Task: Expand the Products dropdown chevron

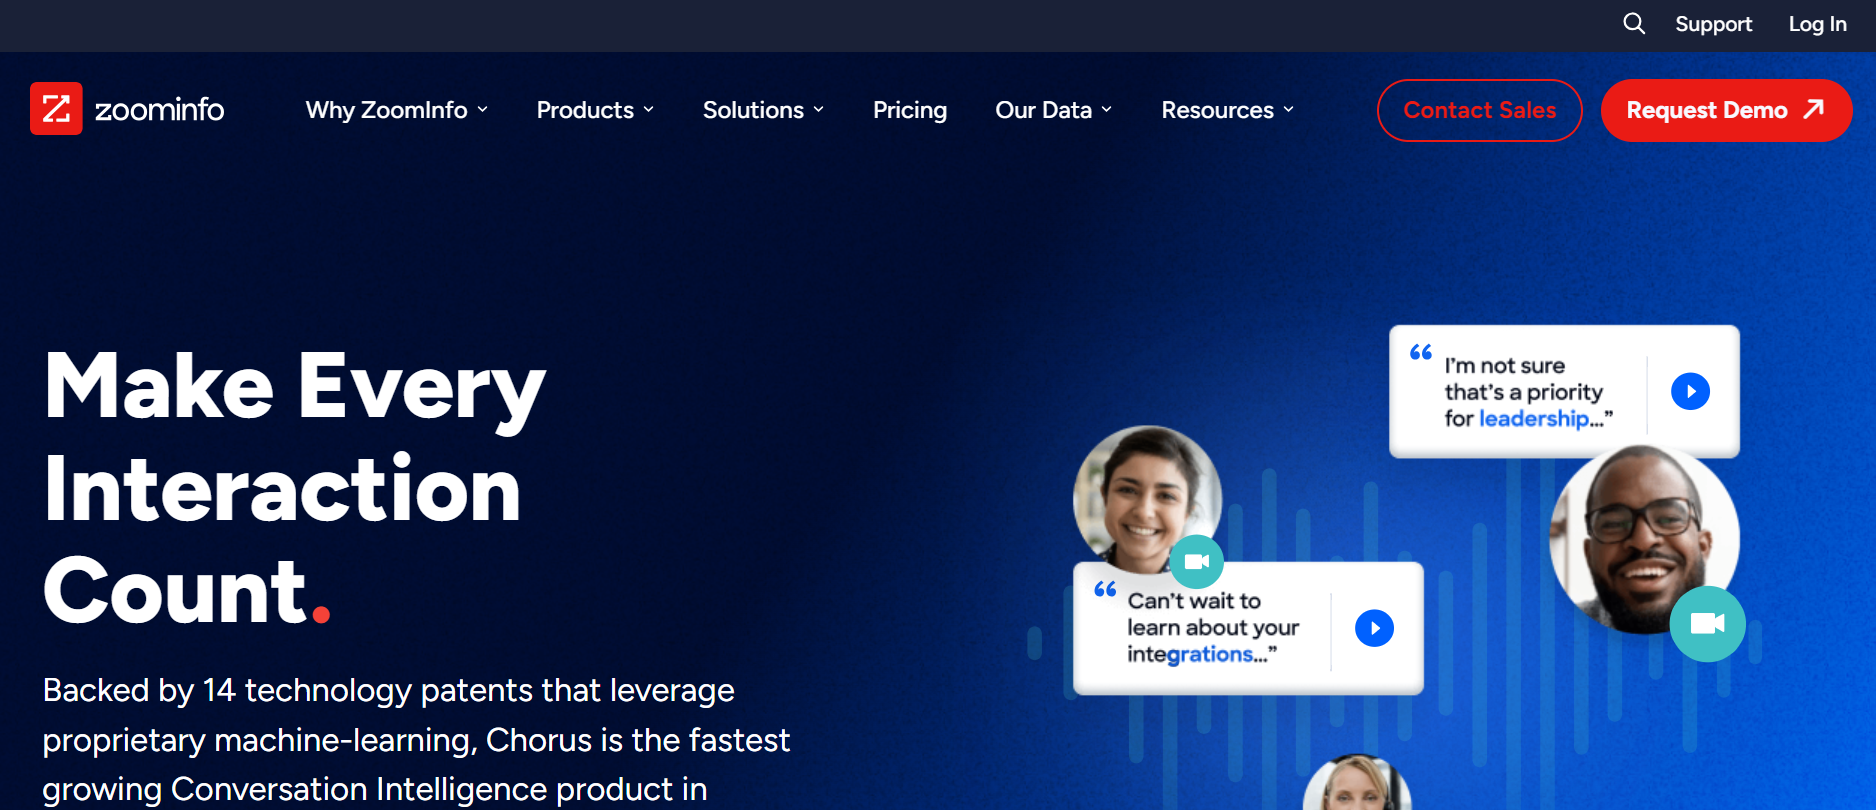Action: click(x=649, y=110)
